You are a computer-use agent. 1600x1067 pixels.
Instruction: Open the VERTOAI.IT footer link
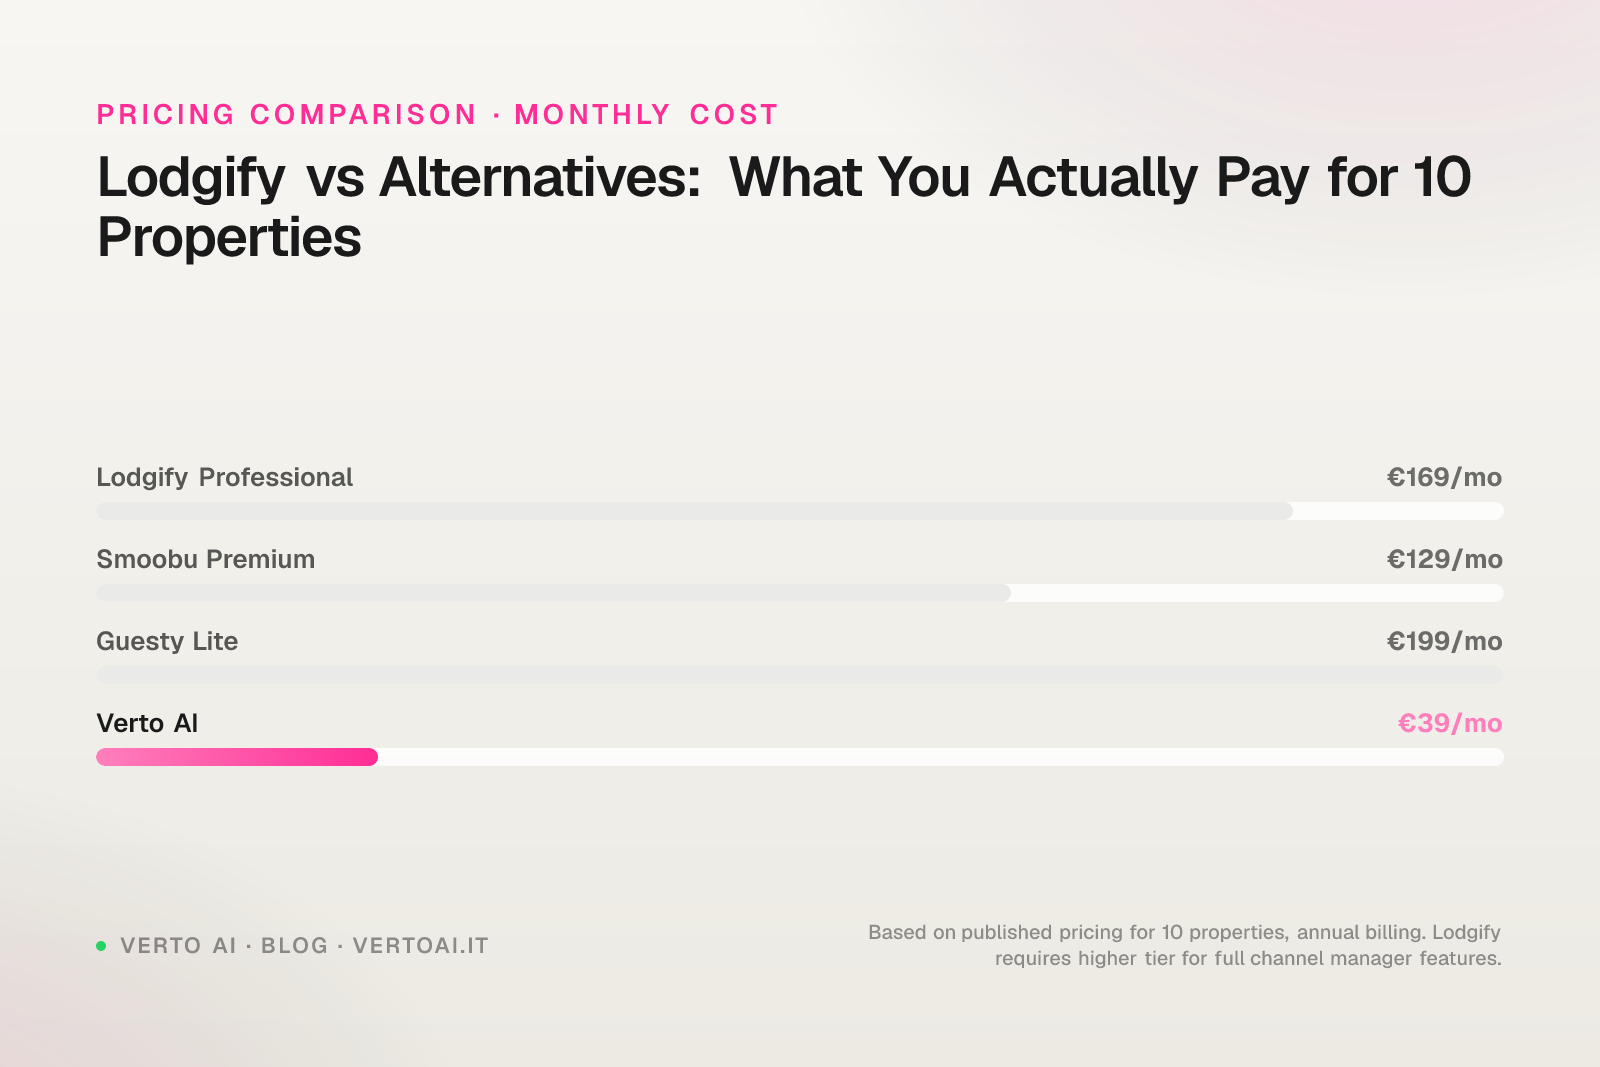point(420,946)
